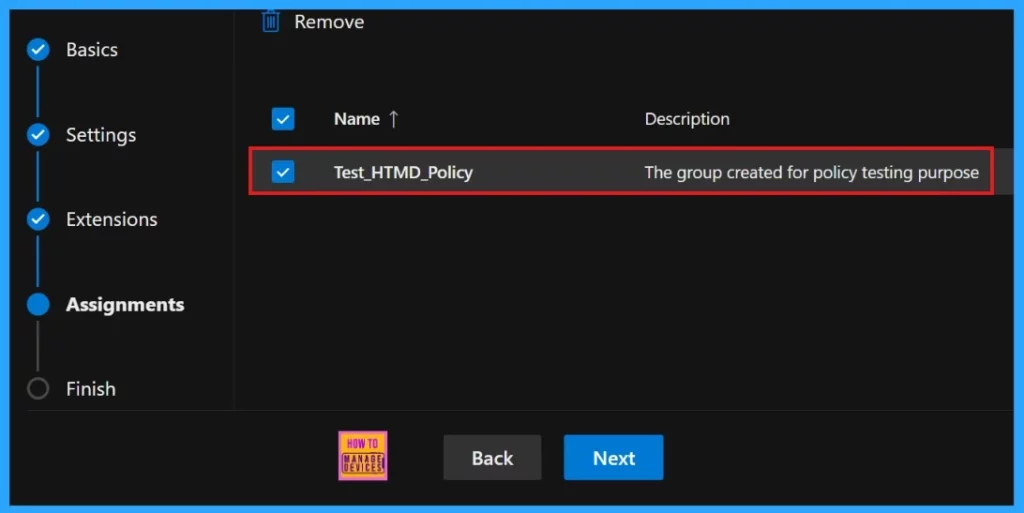Click the sort ascending arrow beside Name

point(393,119)
